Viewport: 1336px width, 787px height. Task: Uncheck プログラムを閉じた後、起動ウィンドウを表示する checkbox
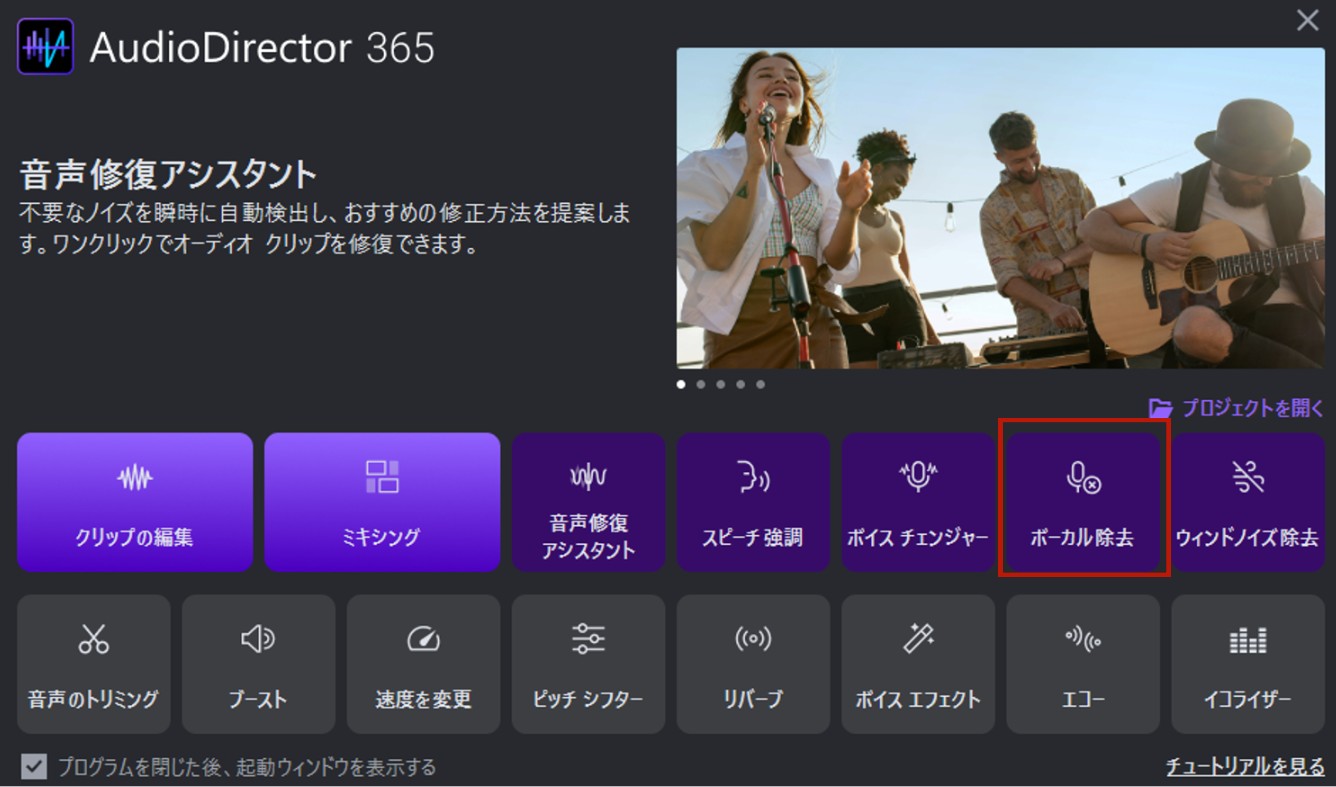34,767
